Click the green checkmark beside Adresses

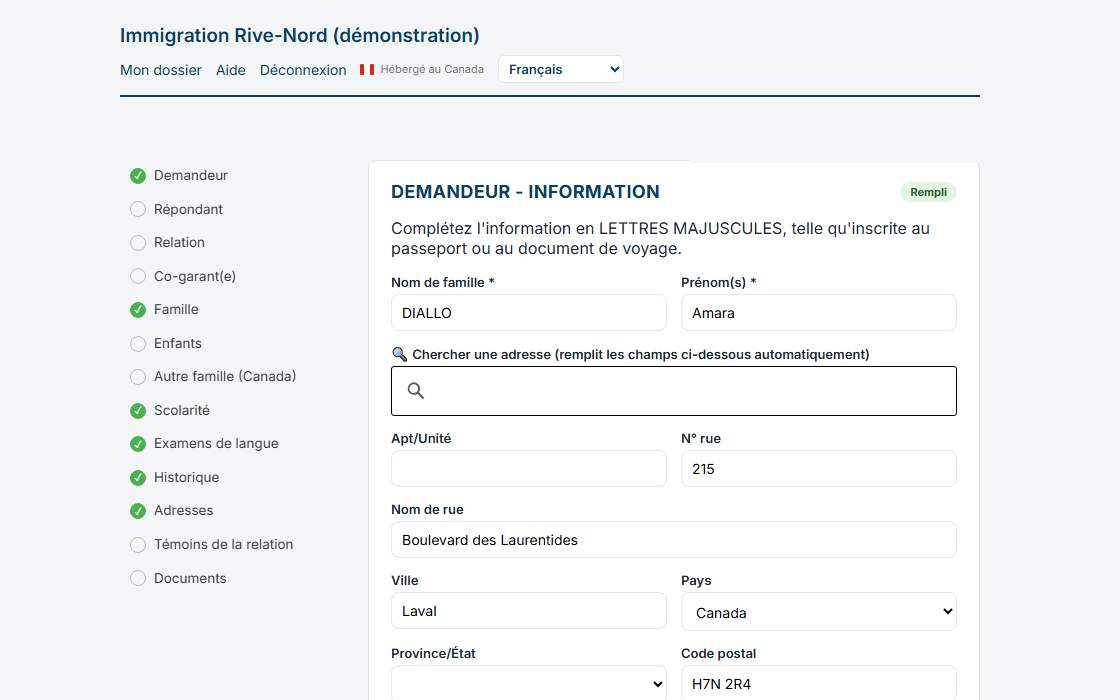138,511
